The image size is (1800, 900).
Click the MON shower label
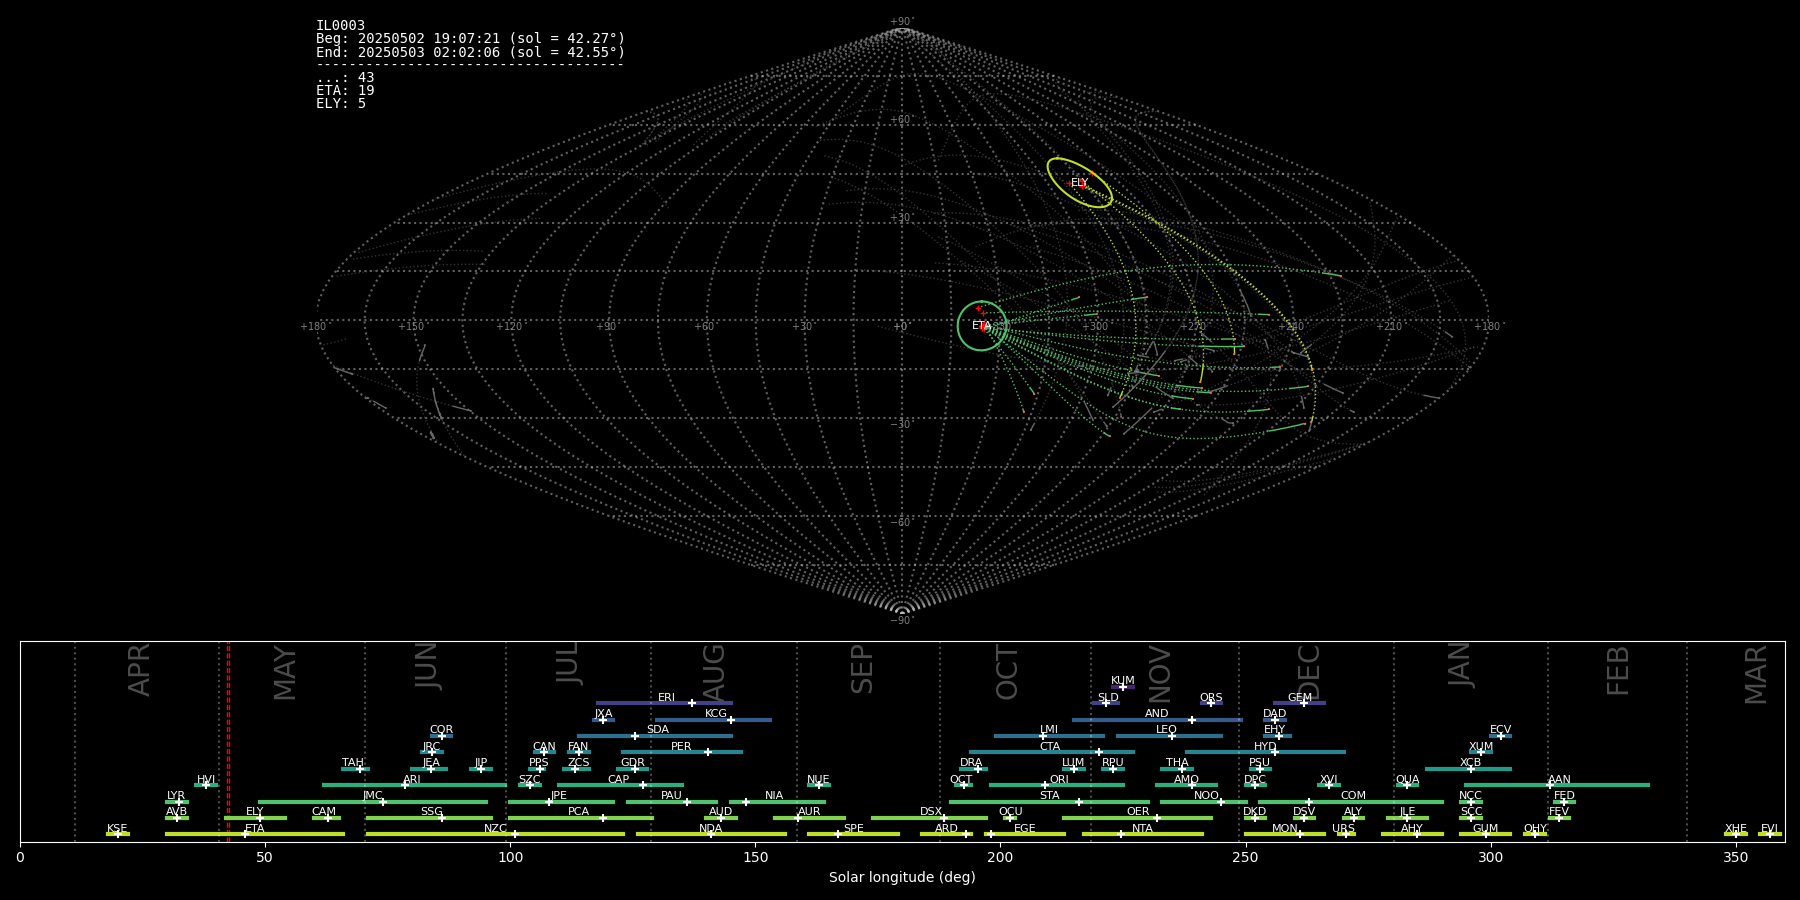click(1285, 828)
